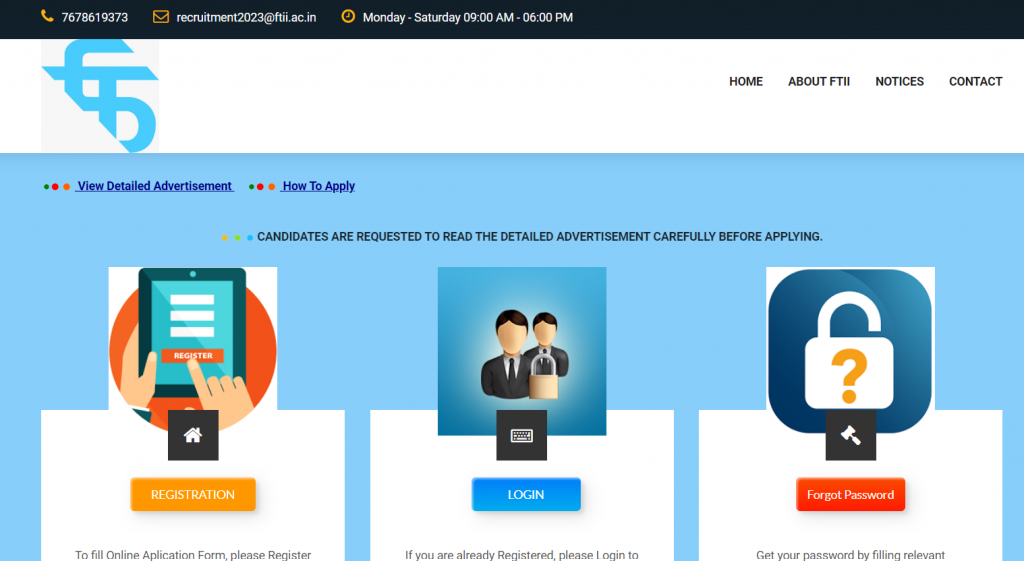The image size is (1024, 561).
Task: Click the two users with padlock image
Action: [521, 340]
